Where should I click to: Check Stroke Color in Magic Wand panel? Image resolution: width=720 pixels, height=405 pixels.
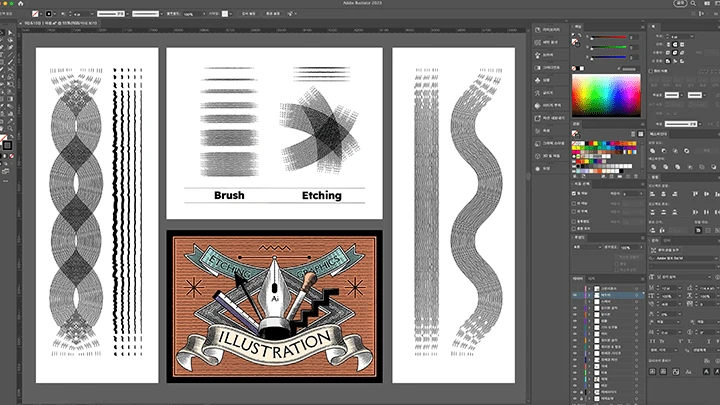pyautogui.click(x=574, y=203)
